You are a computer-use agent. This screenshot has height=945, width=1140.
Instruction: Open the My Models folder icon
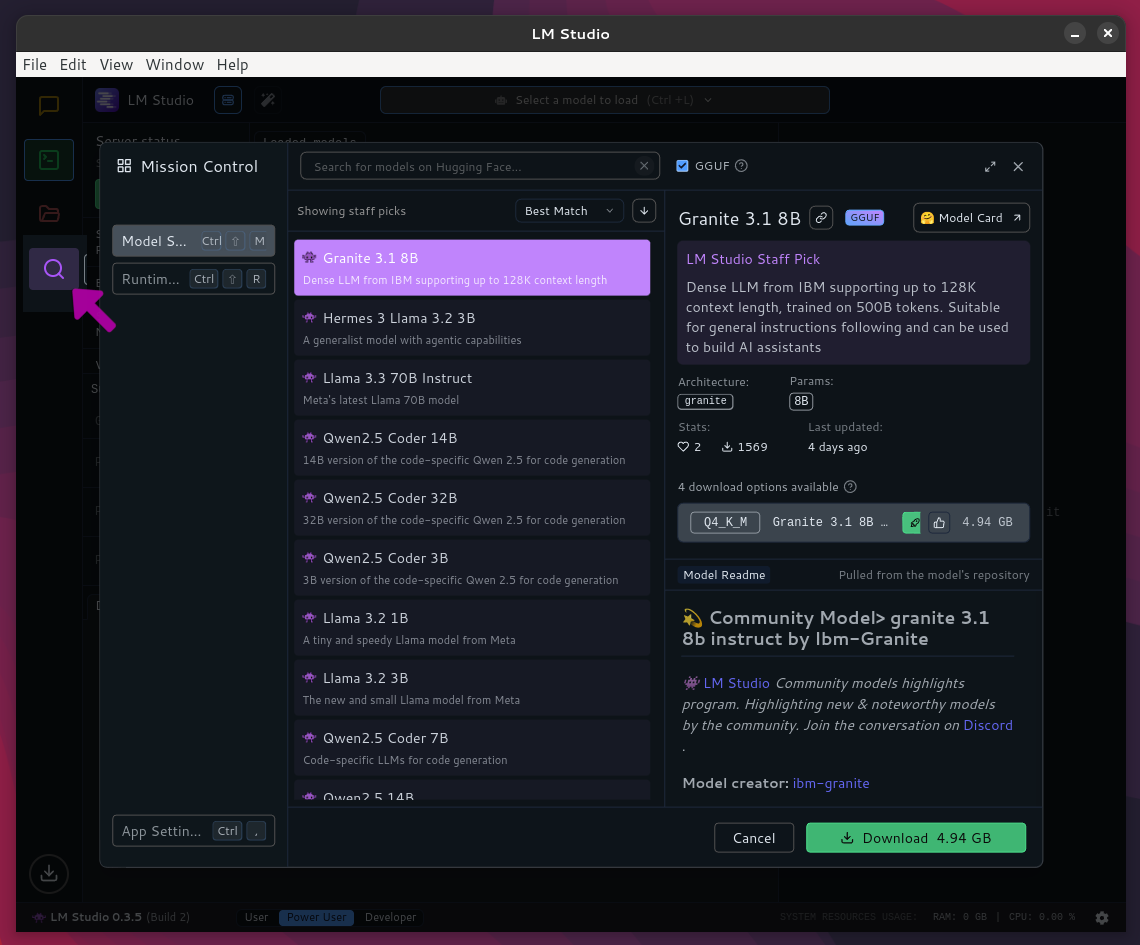49,214
